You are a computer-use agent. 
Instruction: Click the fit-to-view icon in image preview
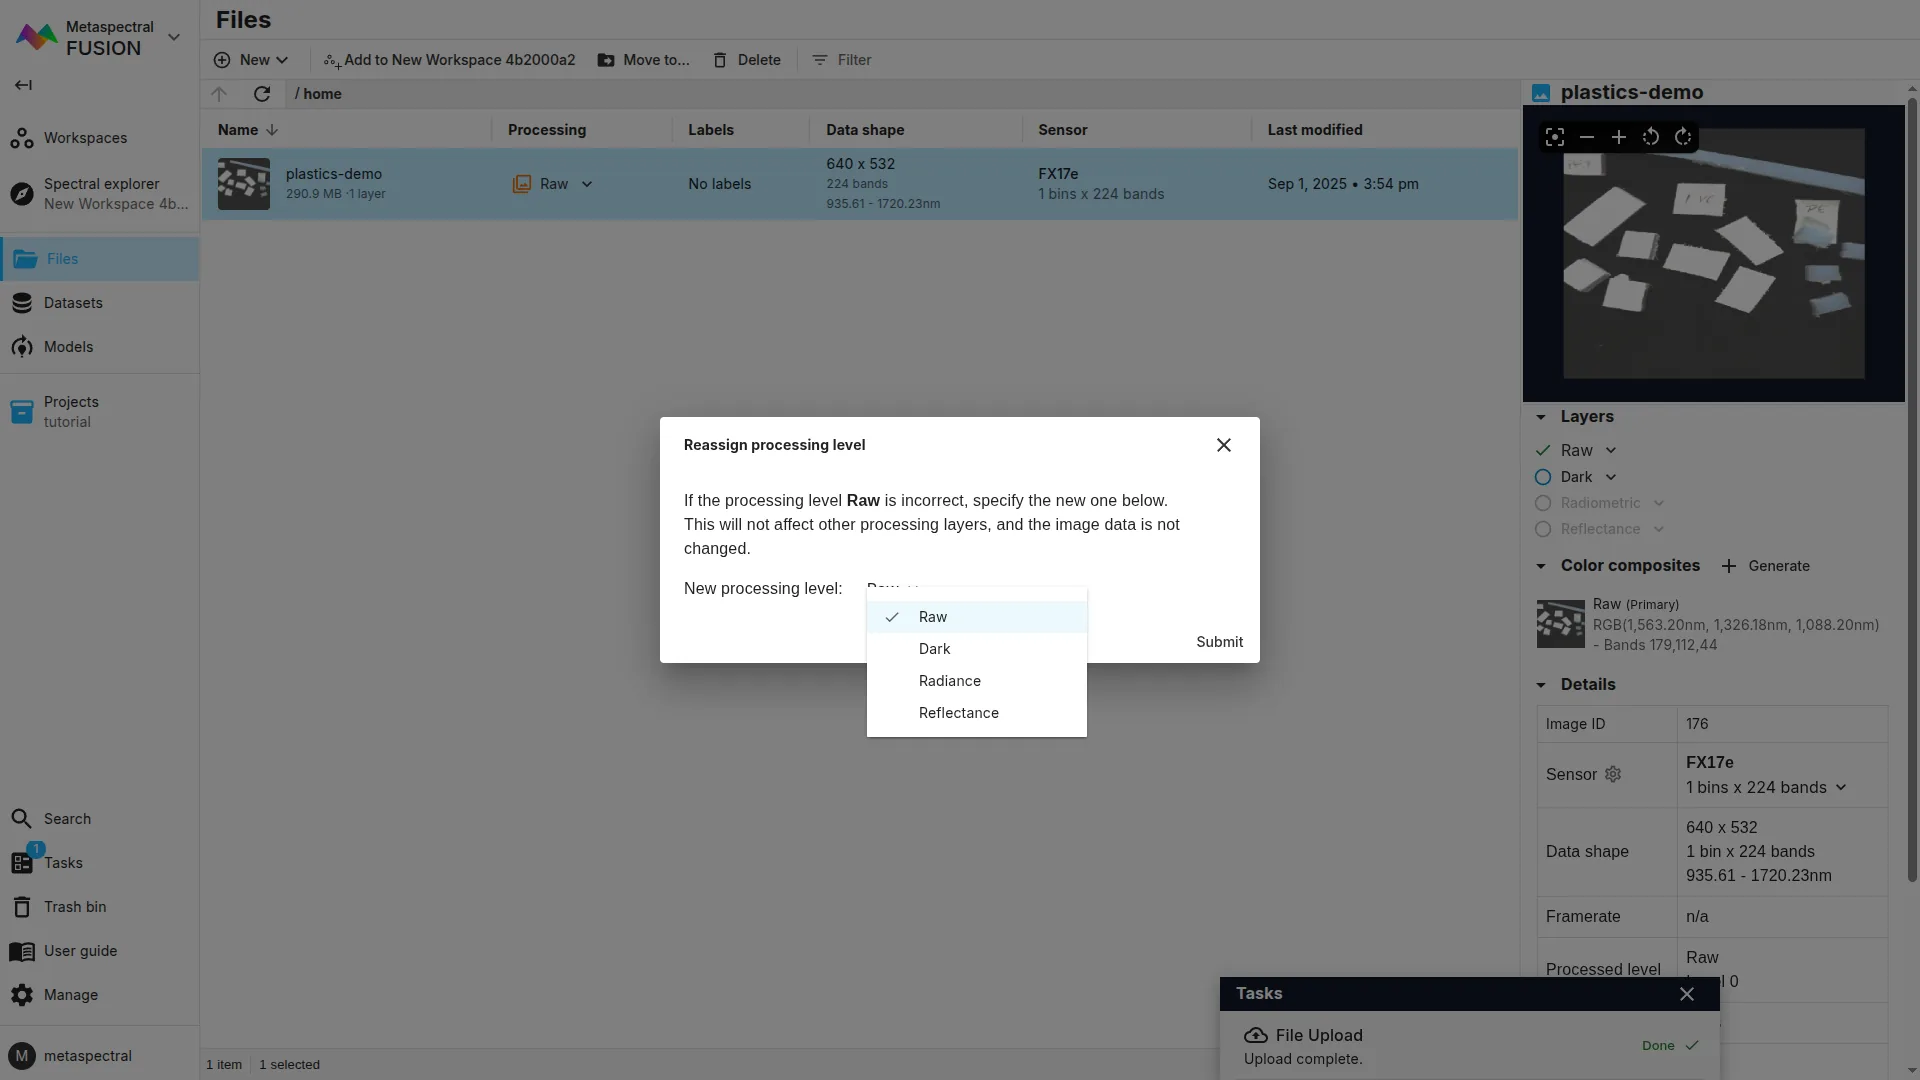pos(1554,137)
